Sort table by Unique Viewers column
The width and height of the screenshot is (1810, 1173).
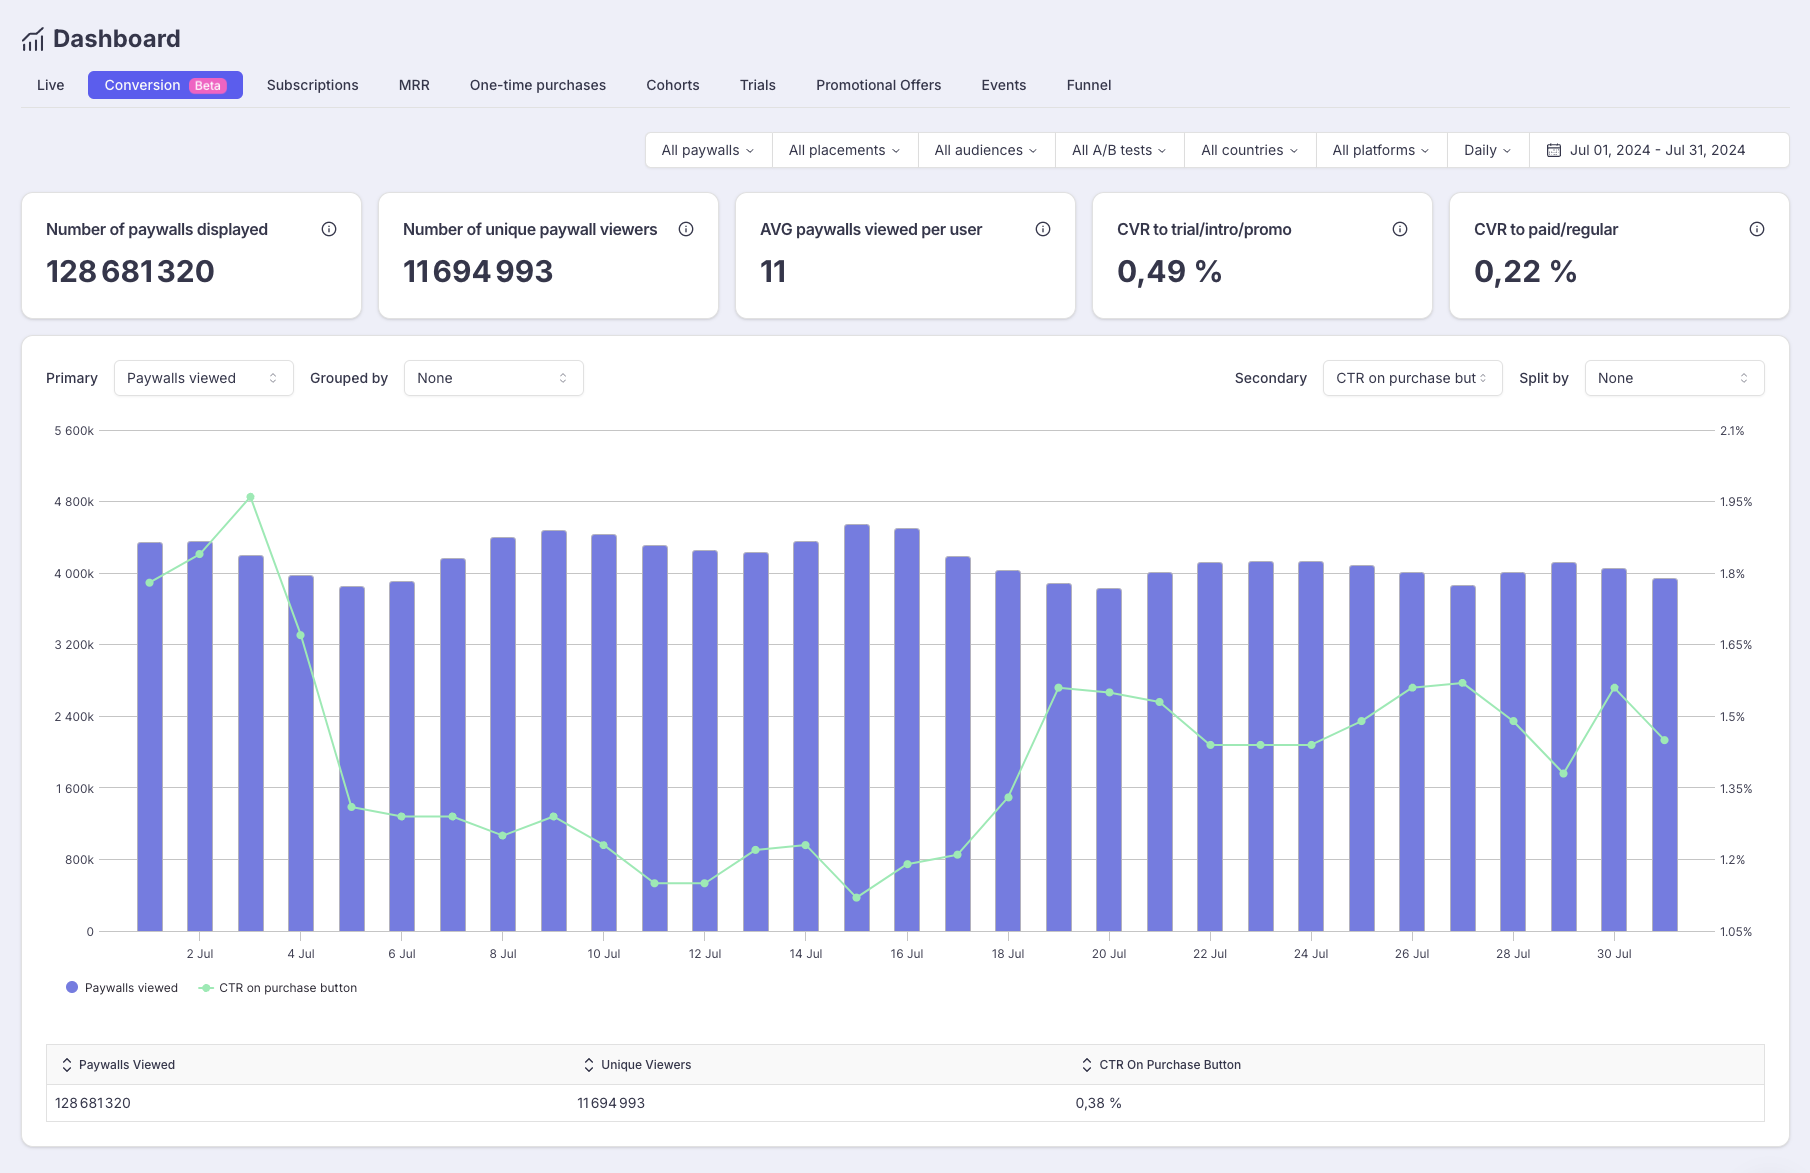pos(637,1065)
